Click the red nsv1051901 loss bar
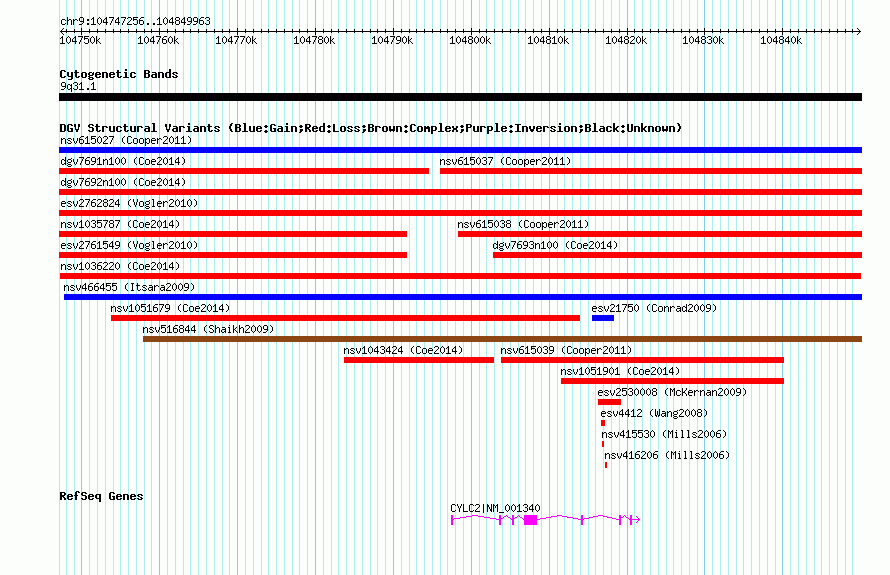This screenshot has height=575, width=890. tap(672, 381)
